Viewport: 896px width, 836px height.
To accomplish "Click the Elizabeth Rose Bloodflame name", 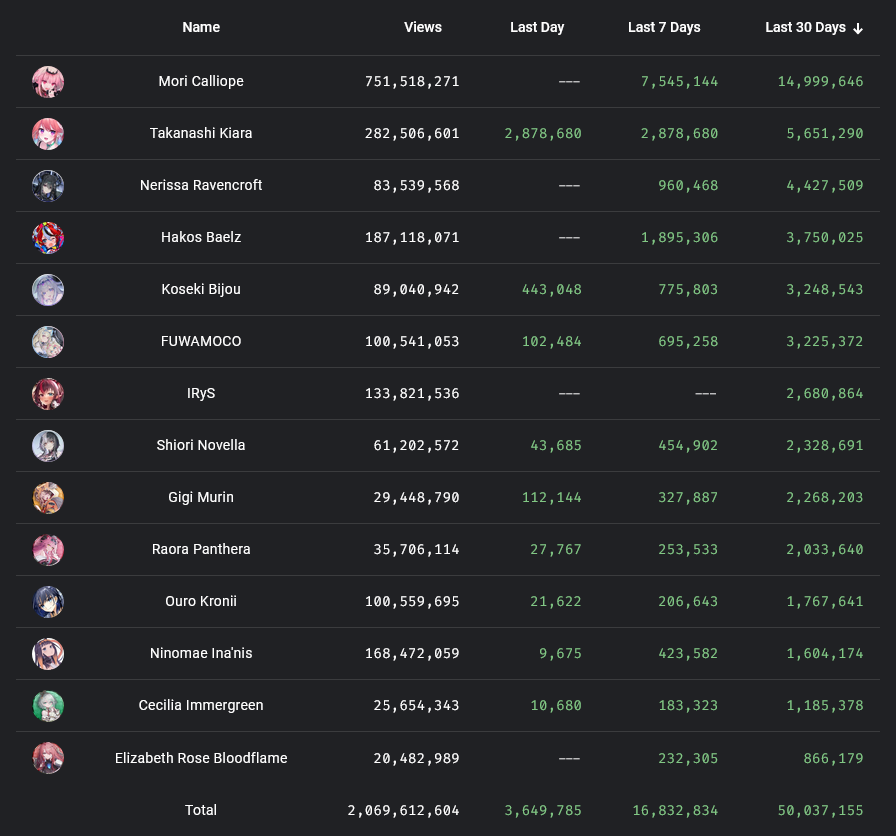I will coord(201,758).
